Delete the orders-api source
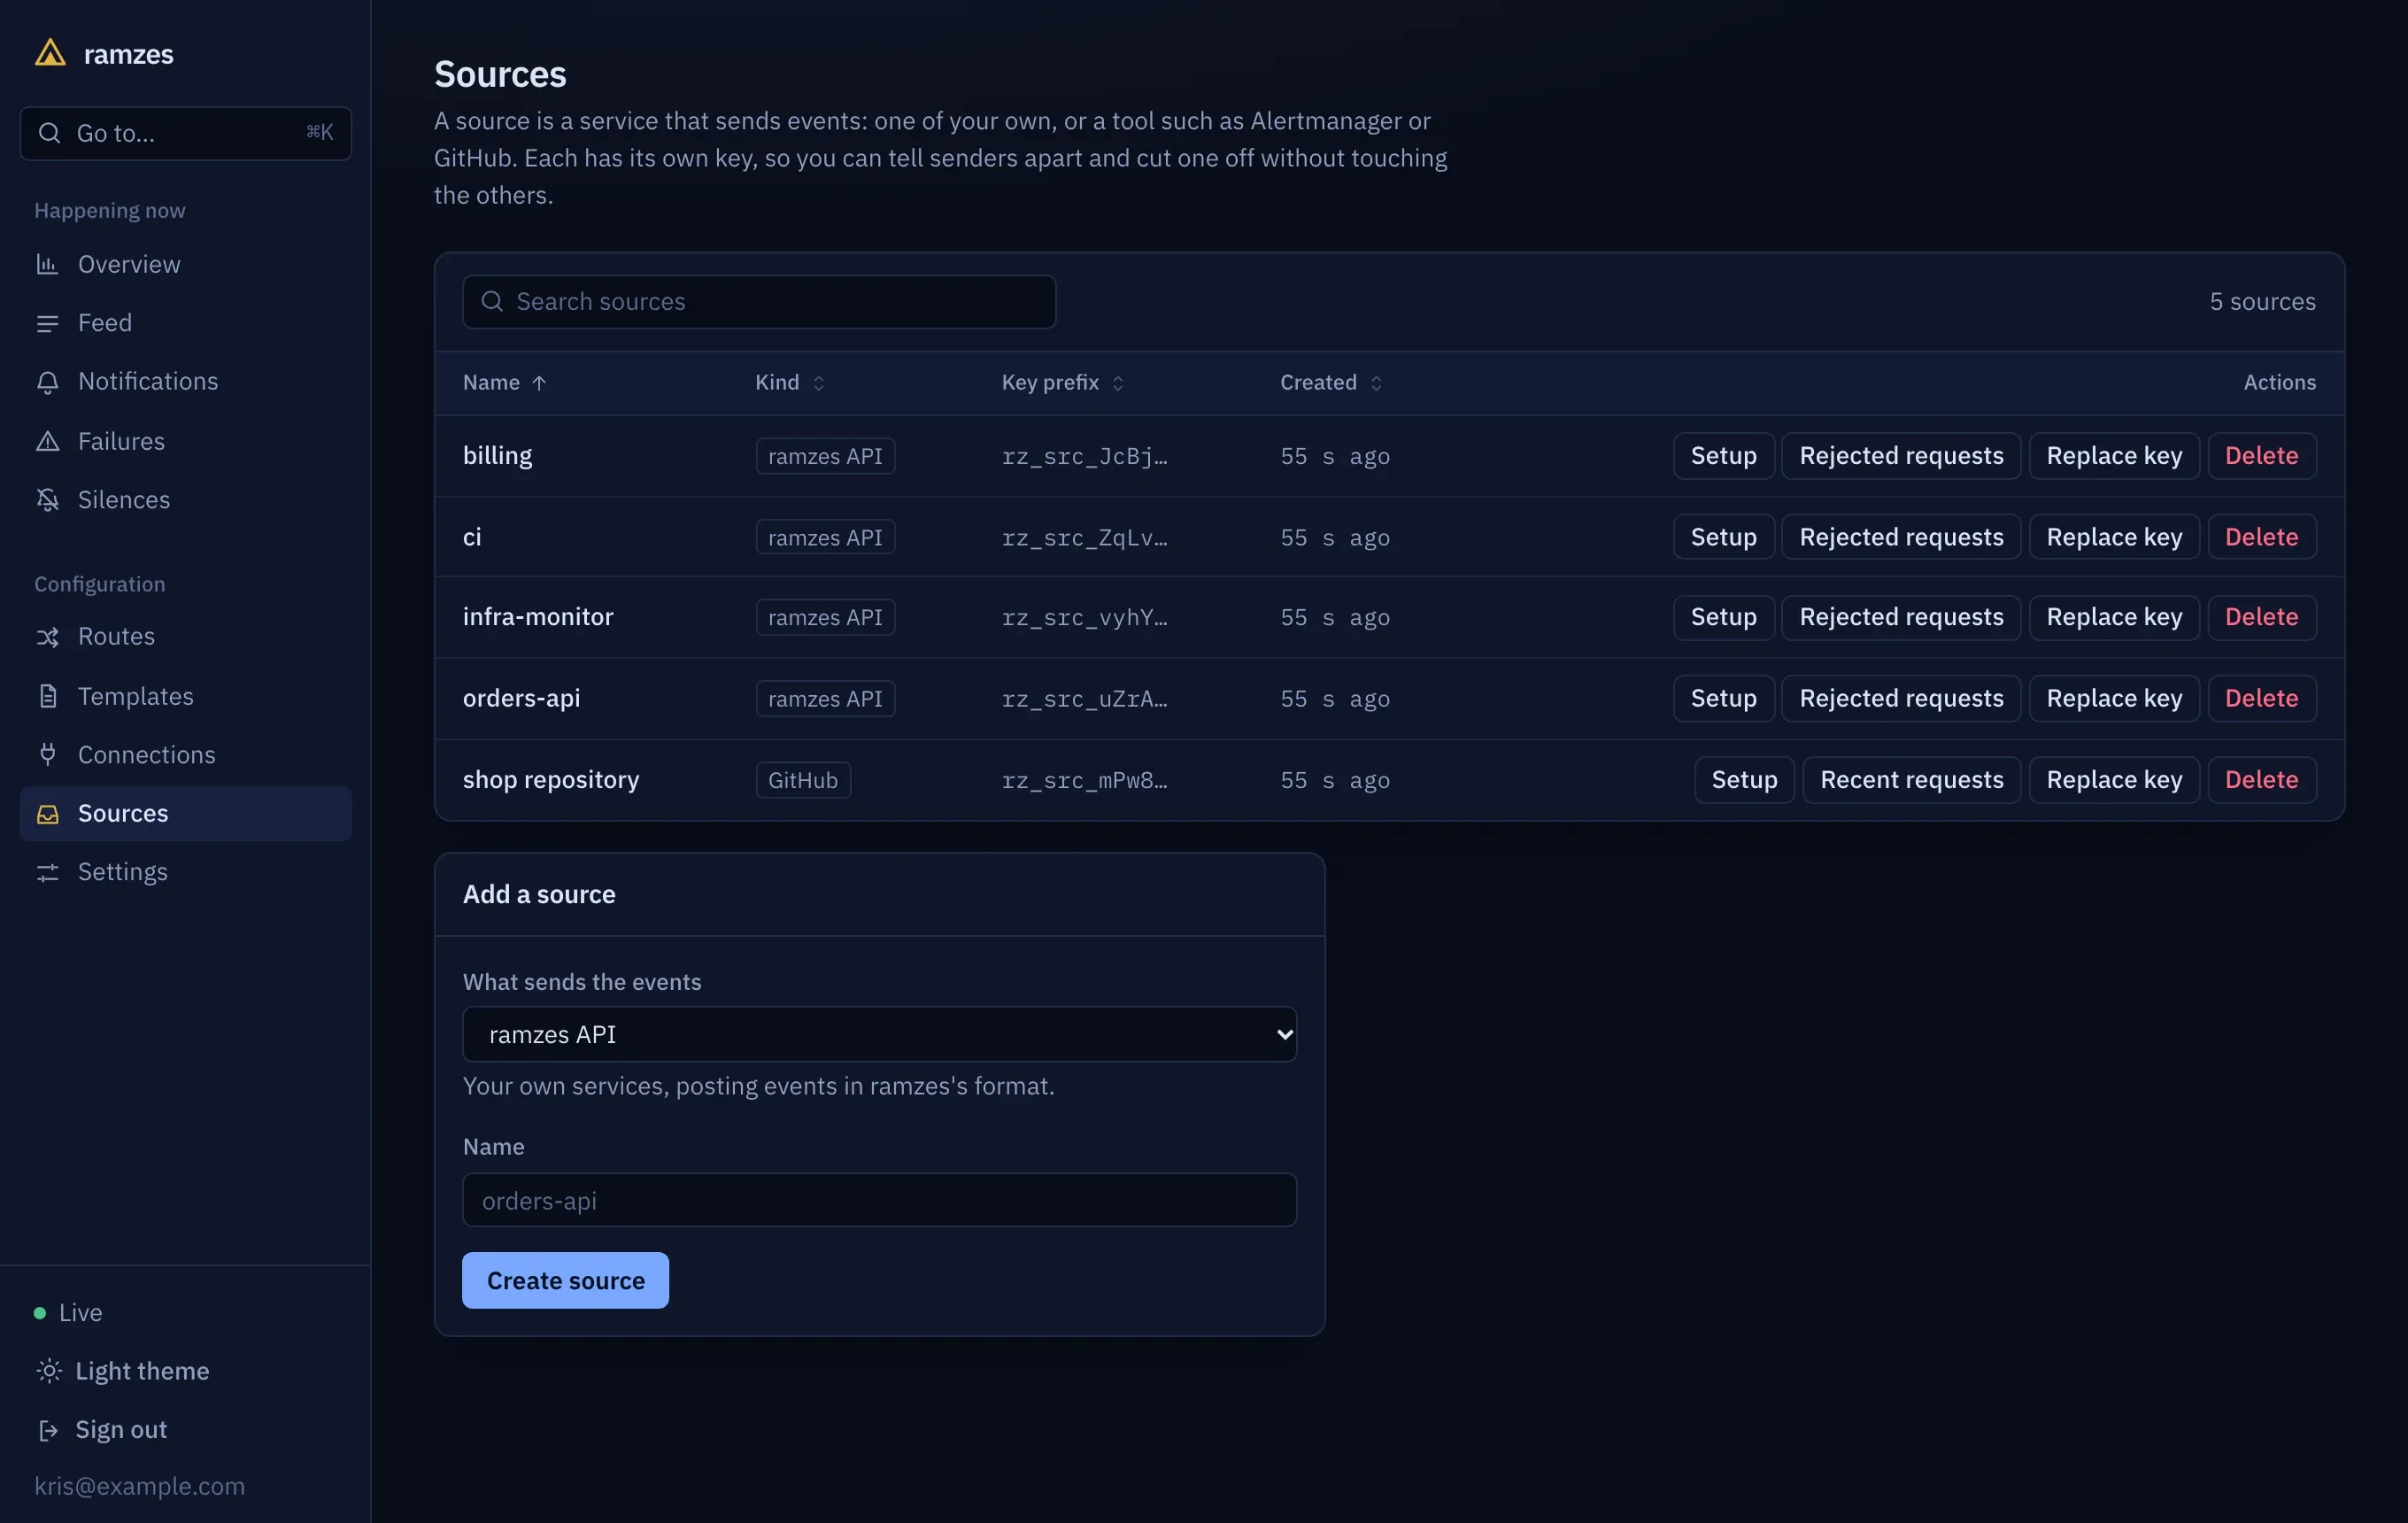The width and height of the screenshot is (2408, 1523). (2261, 698)
